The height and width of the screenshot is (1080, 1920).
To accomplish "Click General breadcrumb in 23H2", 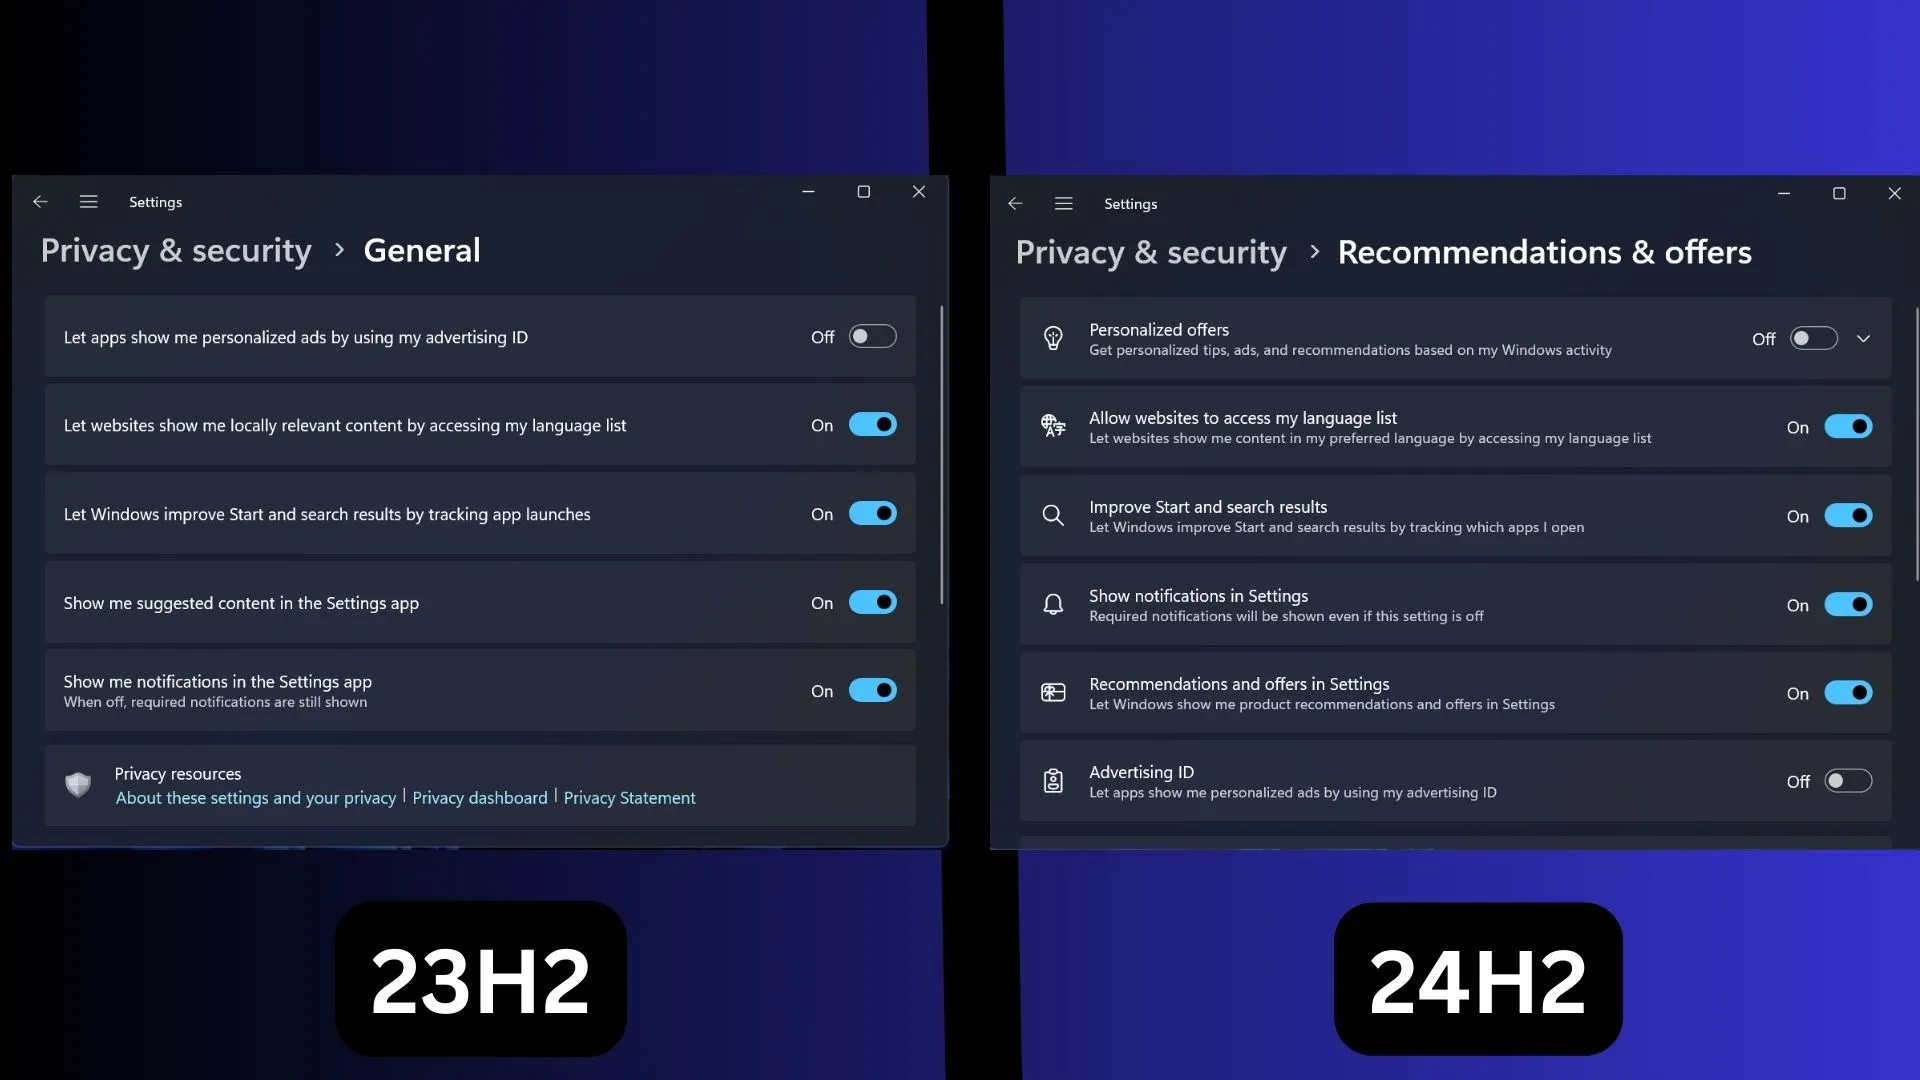I will point(421,249).
